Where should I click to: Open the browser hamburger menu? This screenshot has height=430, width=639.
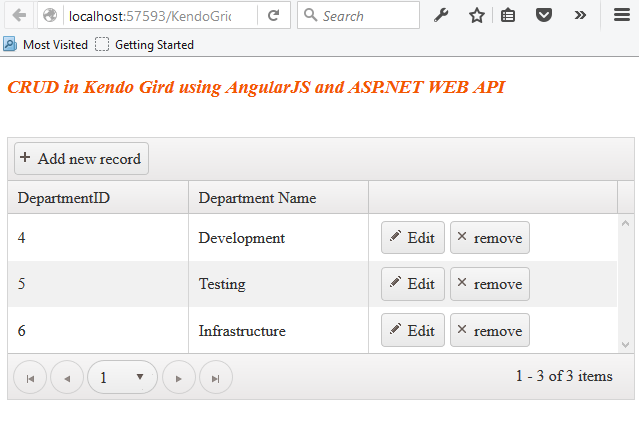pyautogui.click(x=622, y=15)
